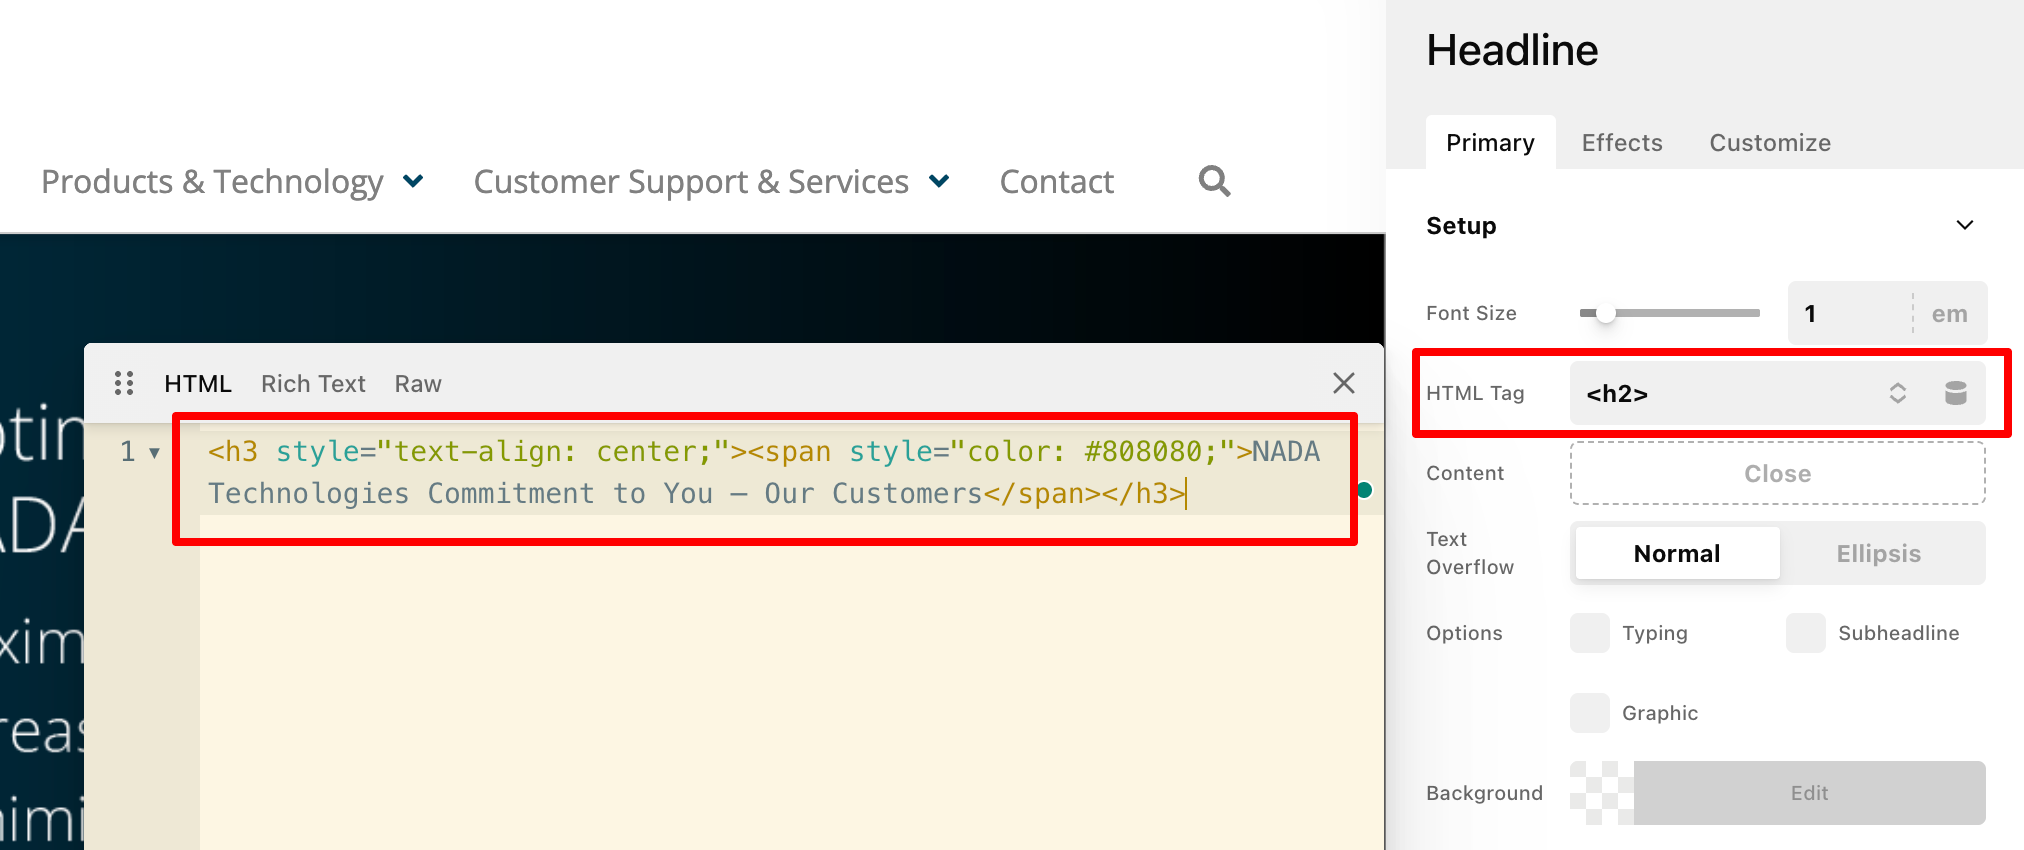Click the search magnifier icon in navigation
Viewport: 2024px width, 850px height.
1214,181
